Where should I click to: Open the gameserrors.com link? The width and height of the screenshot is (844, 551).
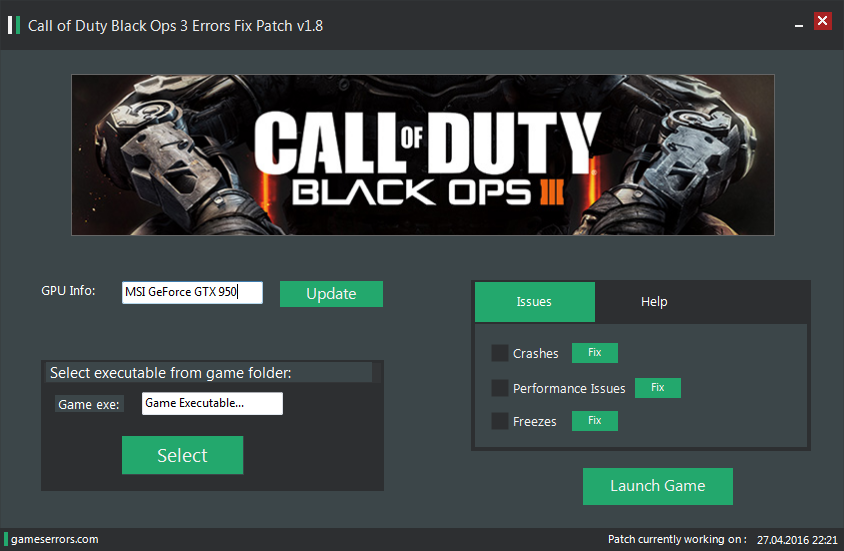[54, 539]
